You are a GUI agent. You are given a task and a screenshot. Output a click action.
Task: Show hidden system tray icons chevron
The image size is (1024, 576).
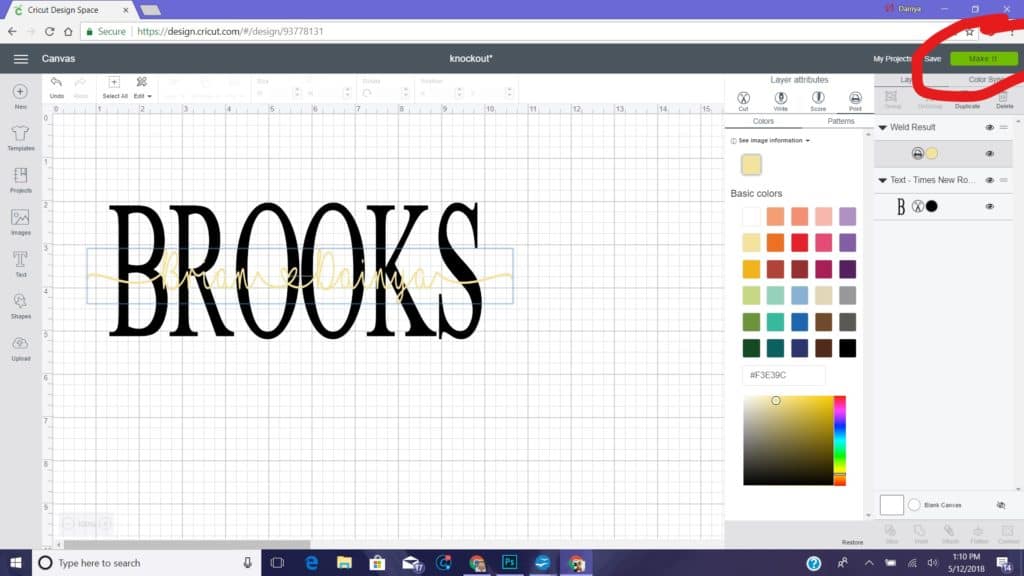869,563
